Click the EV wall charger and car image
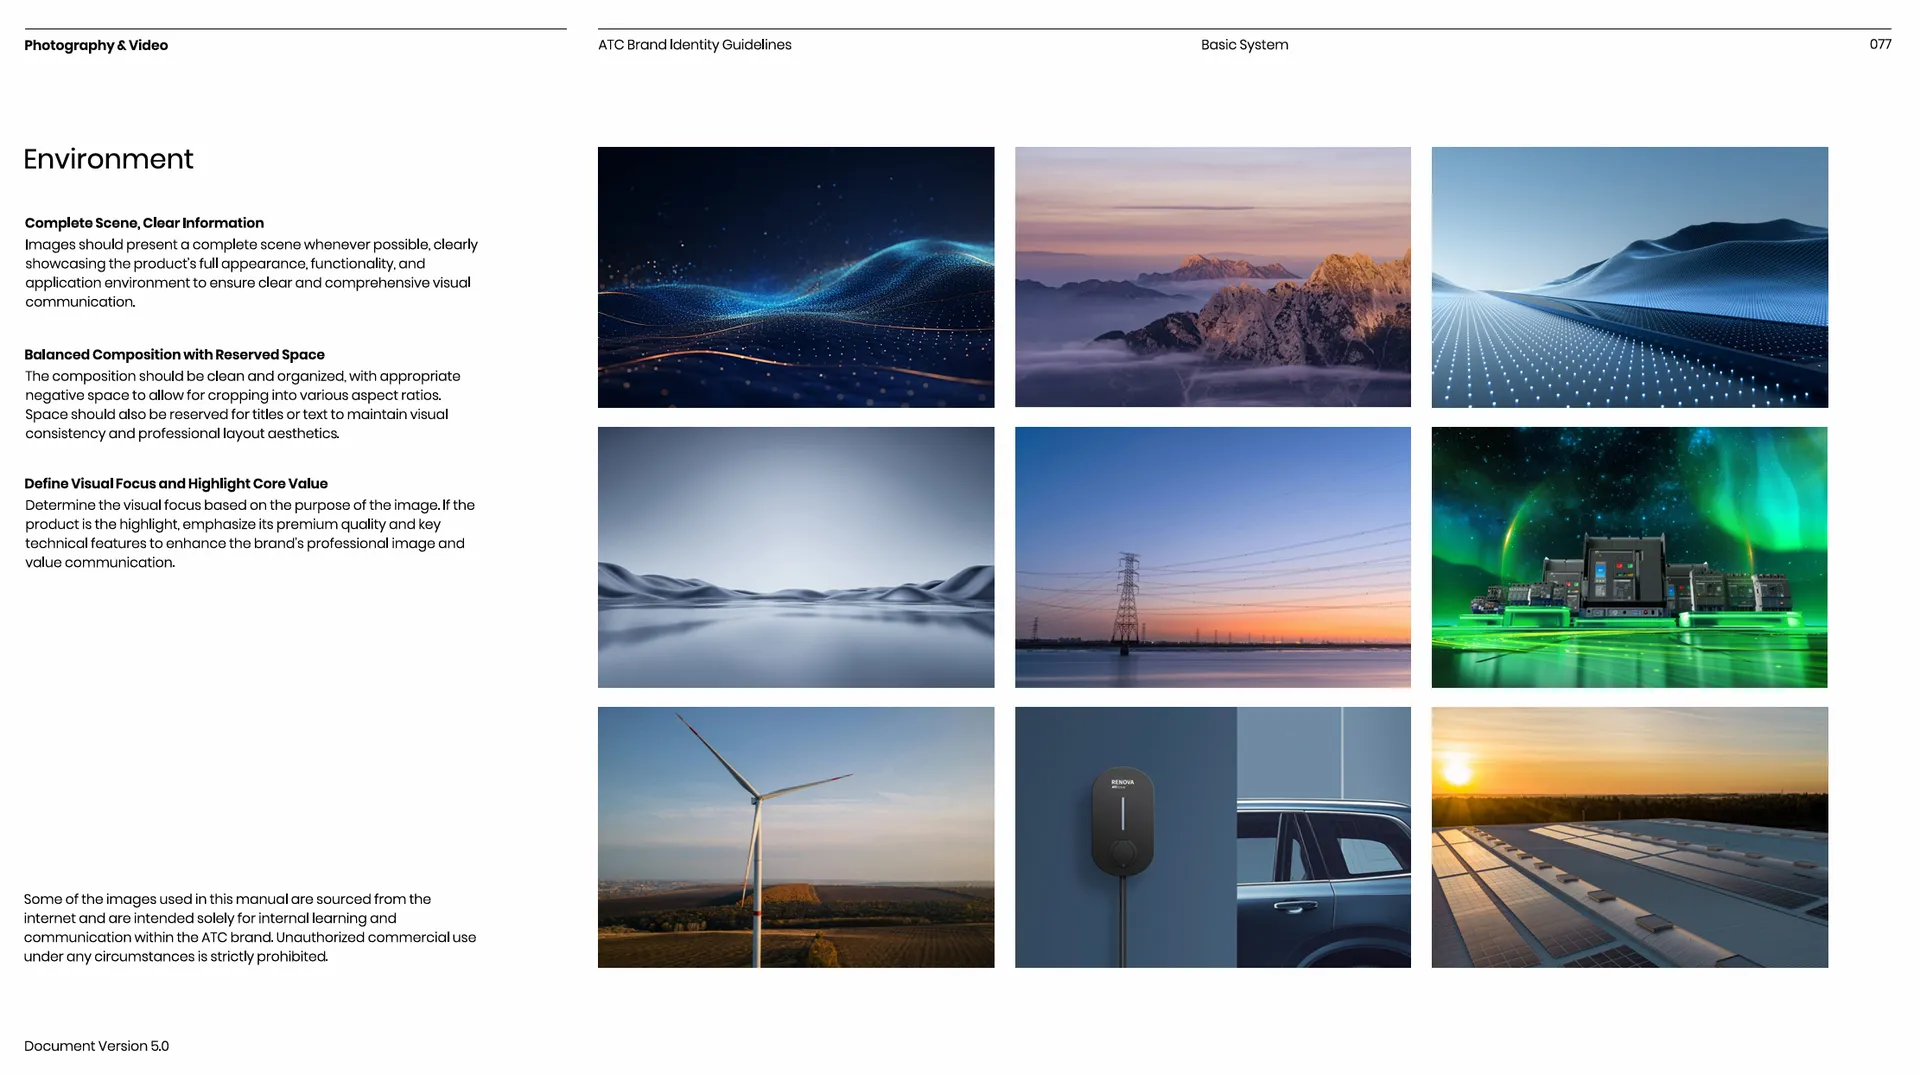 [1212, 837]
